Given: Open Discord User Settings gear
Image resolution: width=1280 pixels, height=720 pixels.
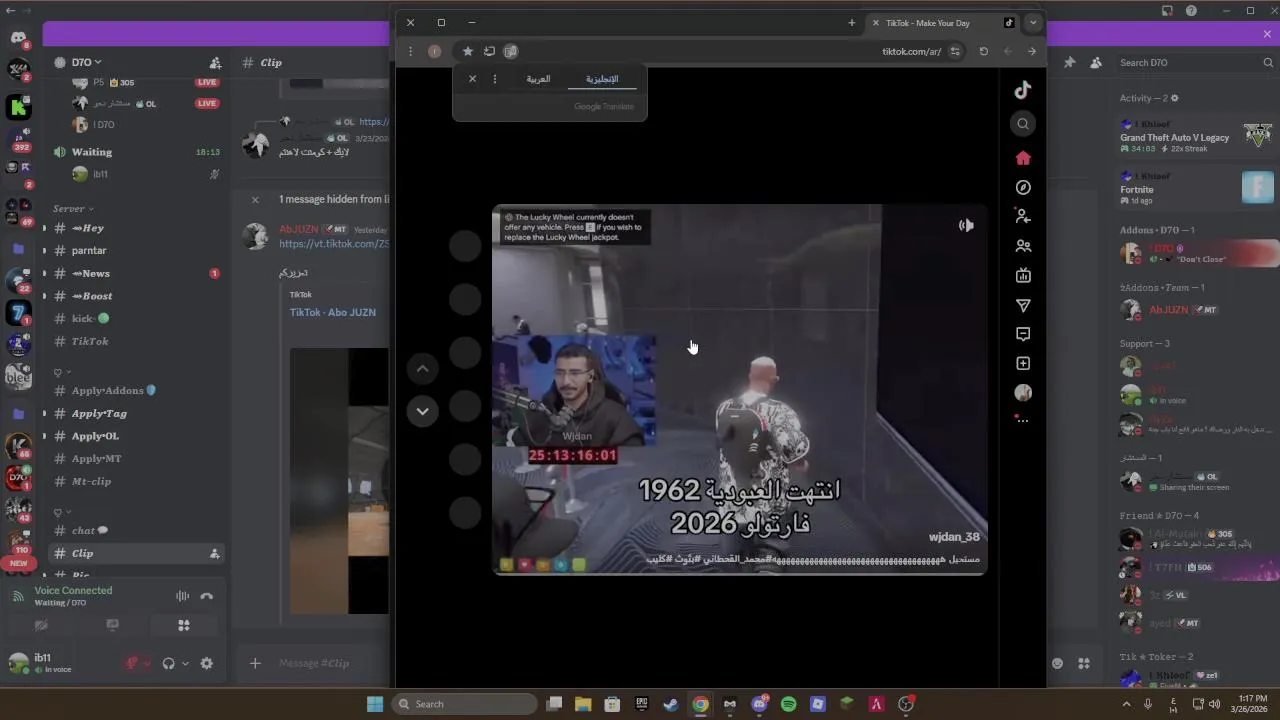Looking at the screenshot, I should [207, 663].
